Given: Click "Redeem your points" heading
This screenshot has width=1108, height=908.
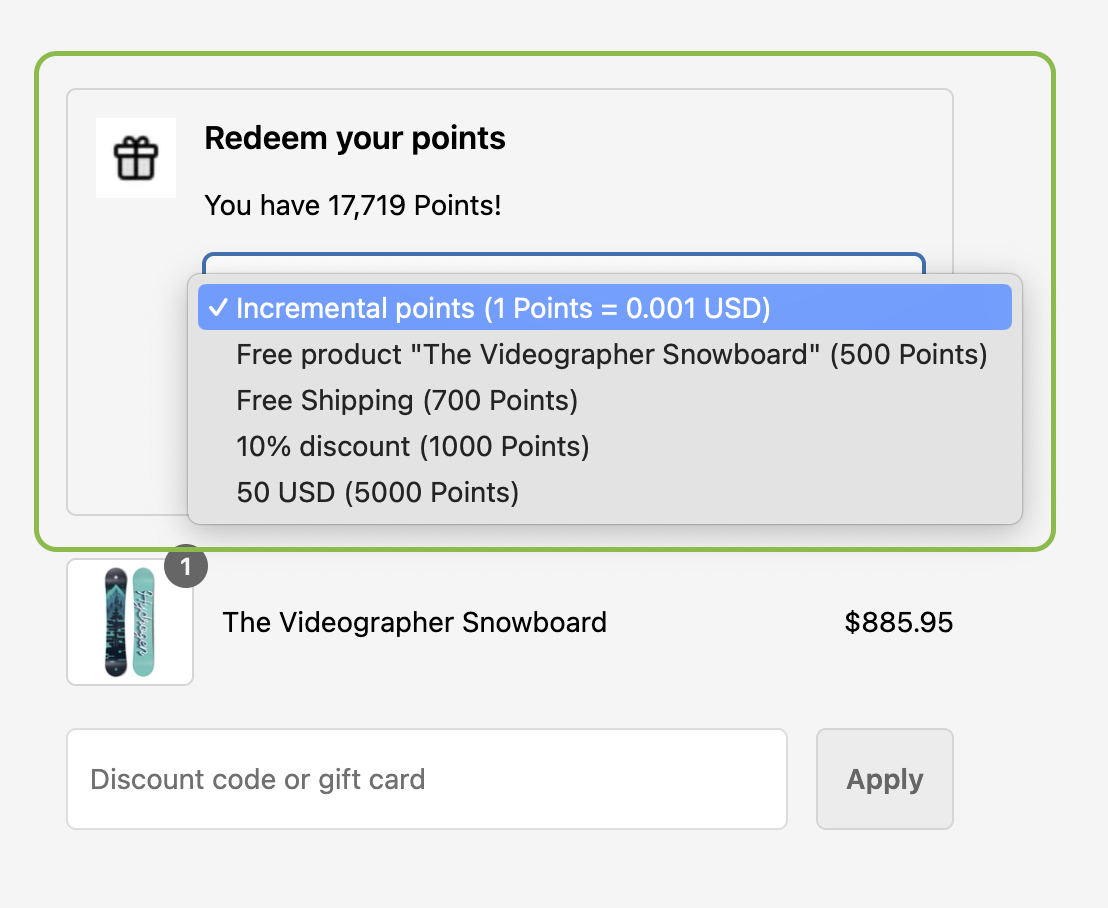Looking at the screenshot, I should point(355,138).
